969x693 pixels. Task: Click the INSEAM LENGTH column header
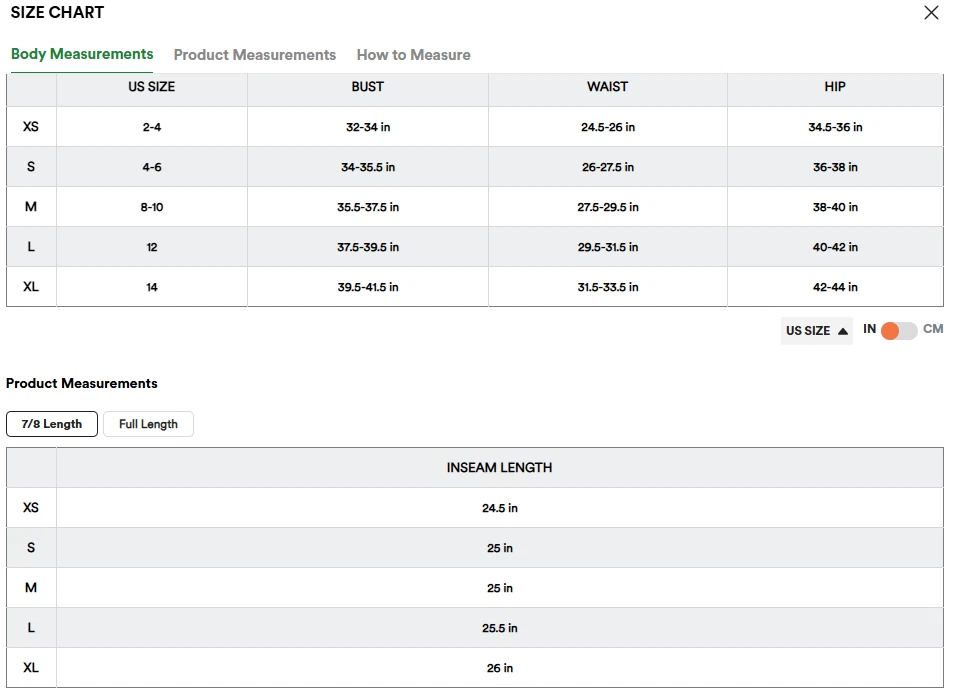pos(499,468)
